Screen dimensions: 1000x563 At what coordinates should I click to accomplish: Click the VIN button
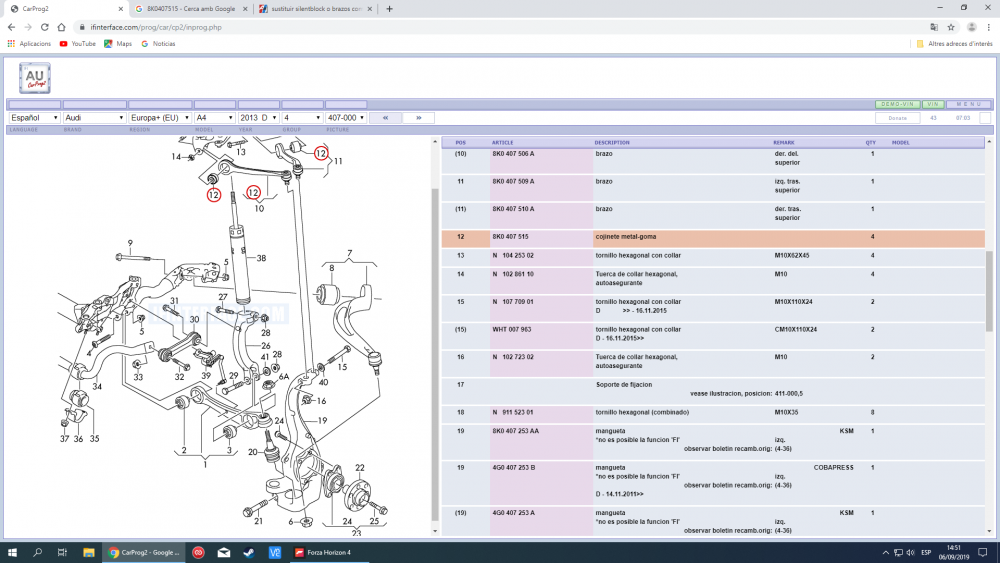pos(933,105)
